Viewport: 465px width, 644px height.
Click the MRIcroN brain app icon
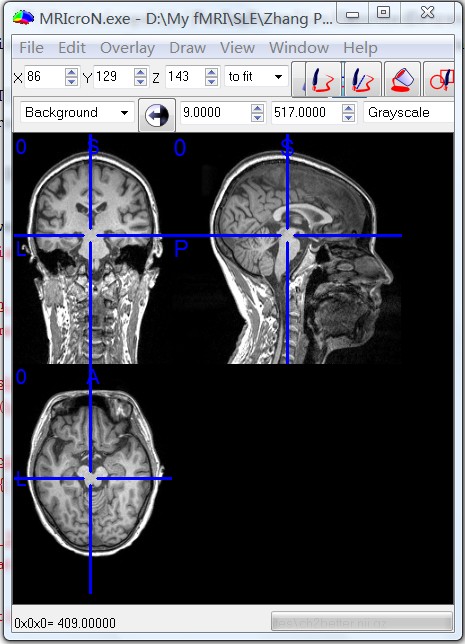coord(23,18)
